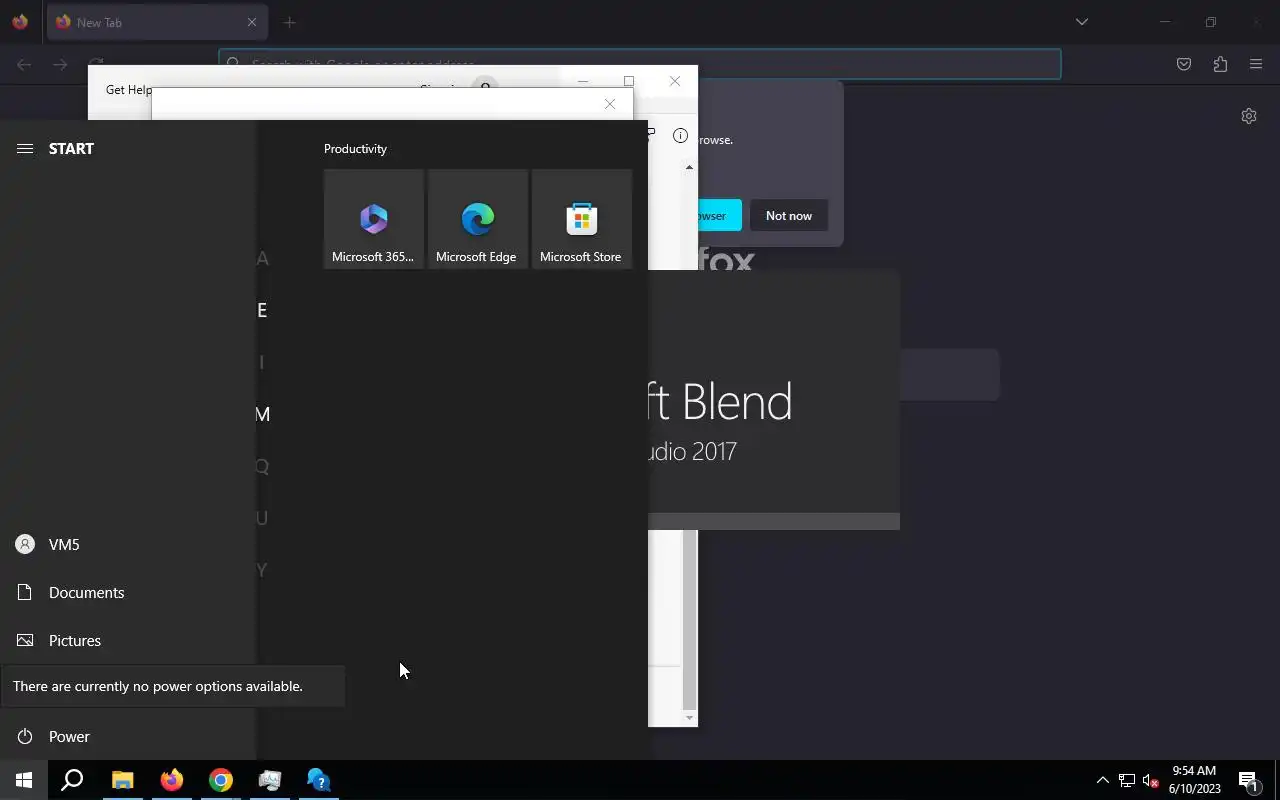Open the Get Help app in taskbar
1280x800 pixels.
319,780
